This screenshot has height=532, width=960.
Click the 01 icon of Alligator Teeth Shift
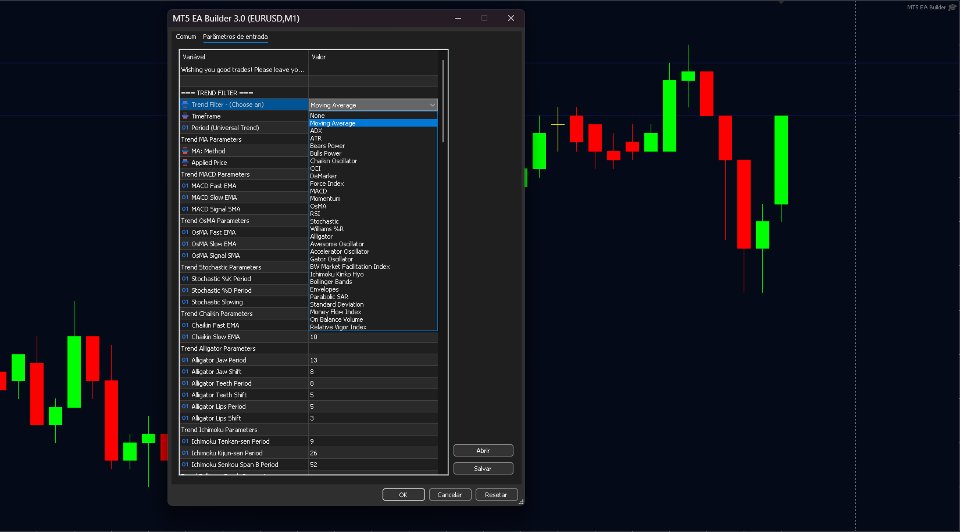tap(185, 395)
